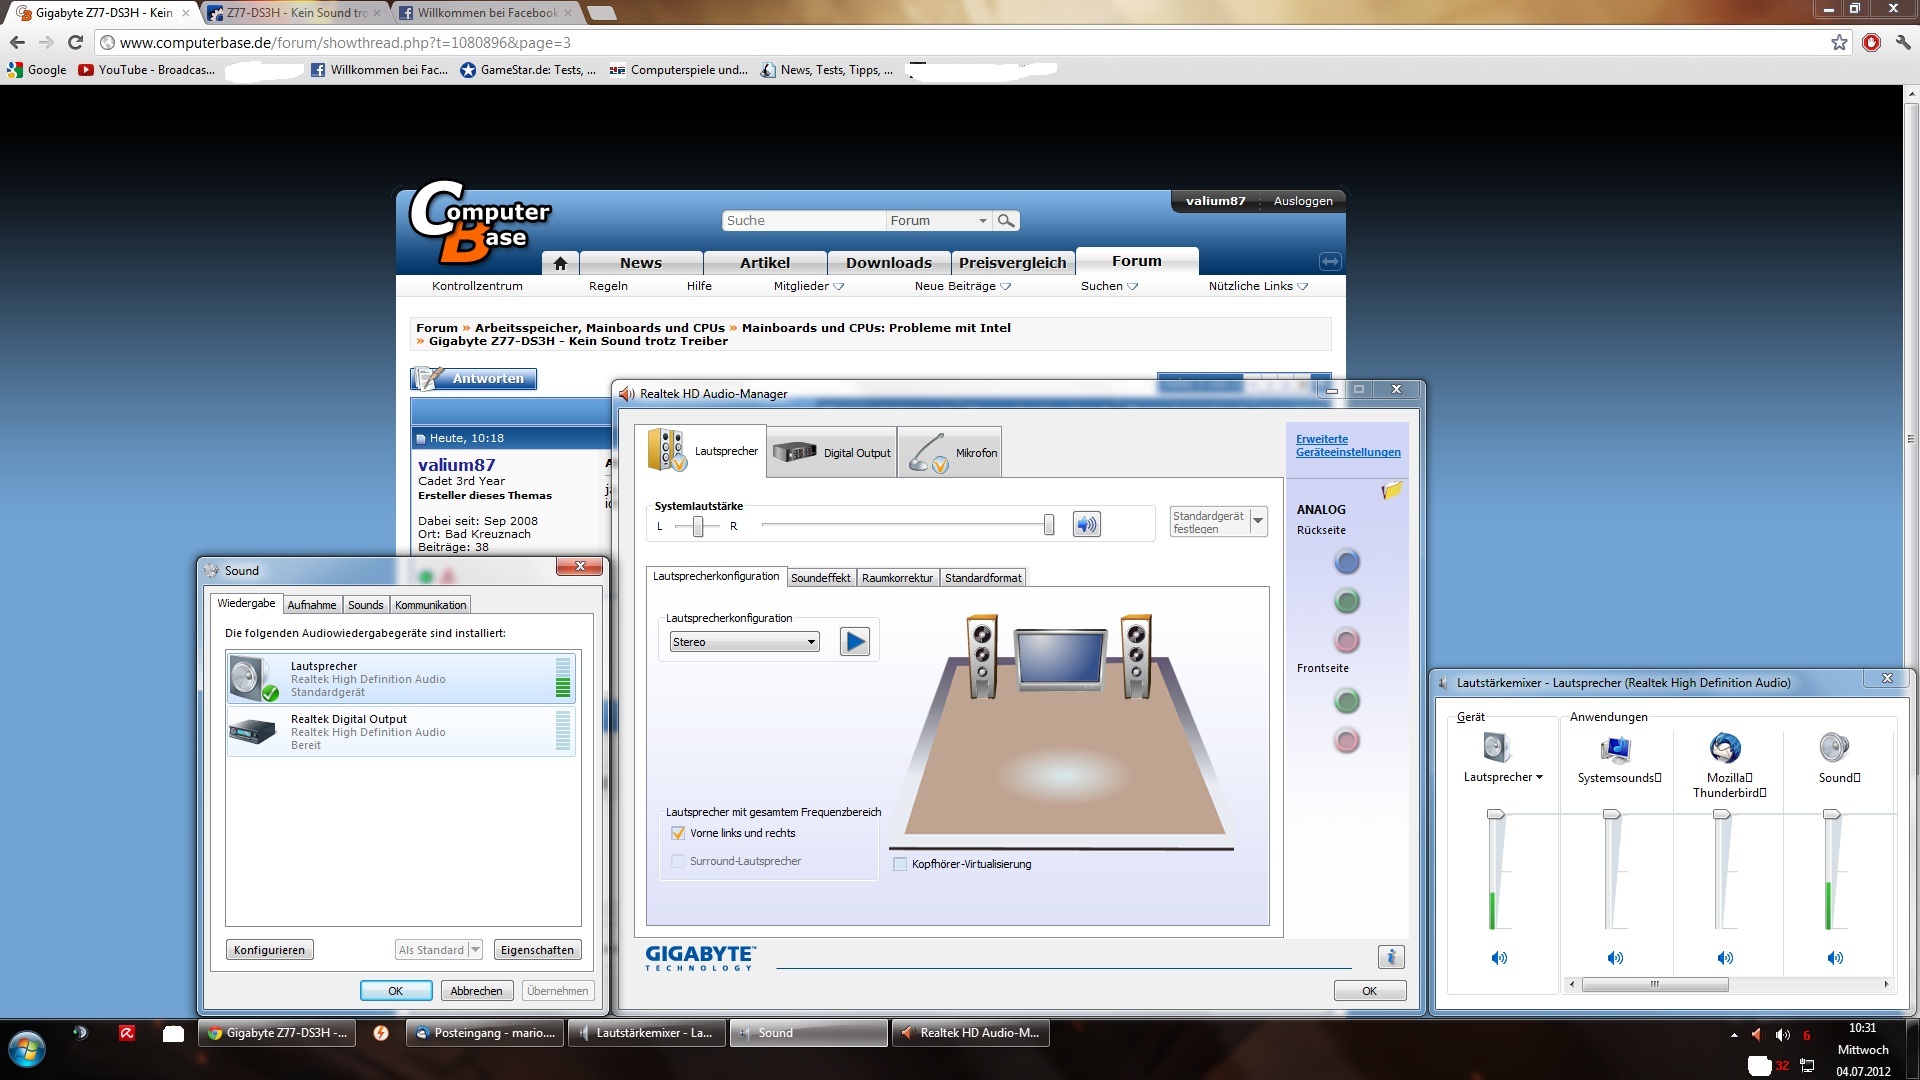This screenshot has height=1080, width=1920.
Task: Play speaker configuration test sound
Action: click(854, 641)
